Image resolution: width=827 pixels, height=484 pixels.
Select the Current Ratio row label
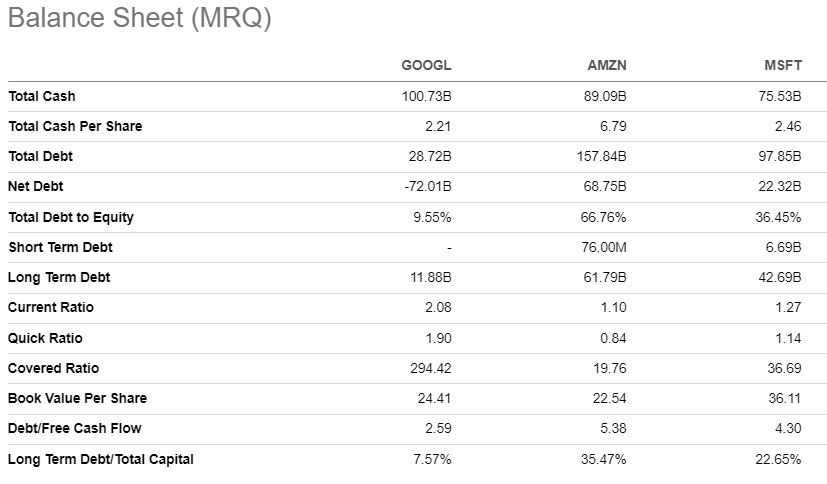click(x=51, y=307)
